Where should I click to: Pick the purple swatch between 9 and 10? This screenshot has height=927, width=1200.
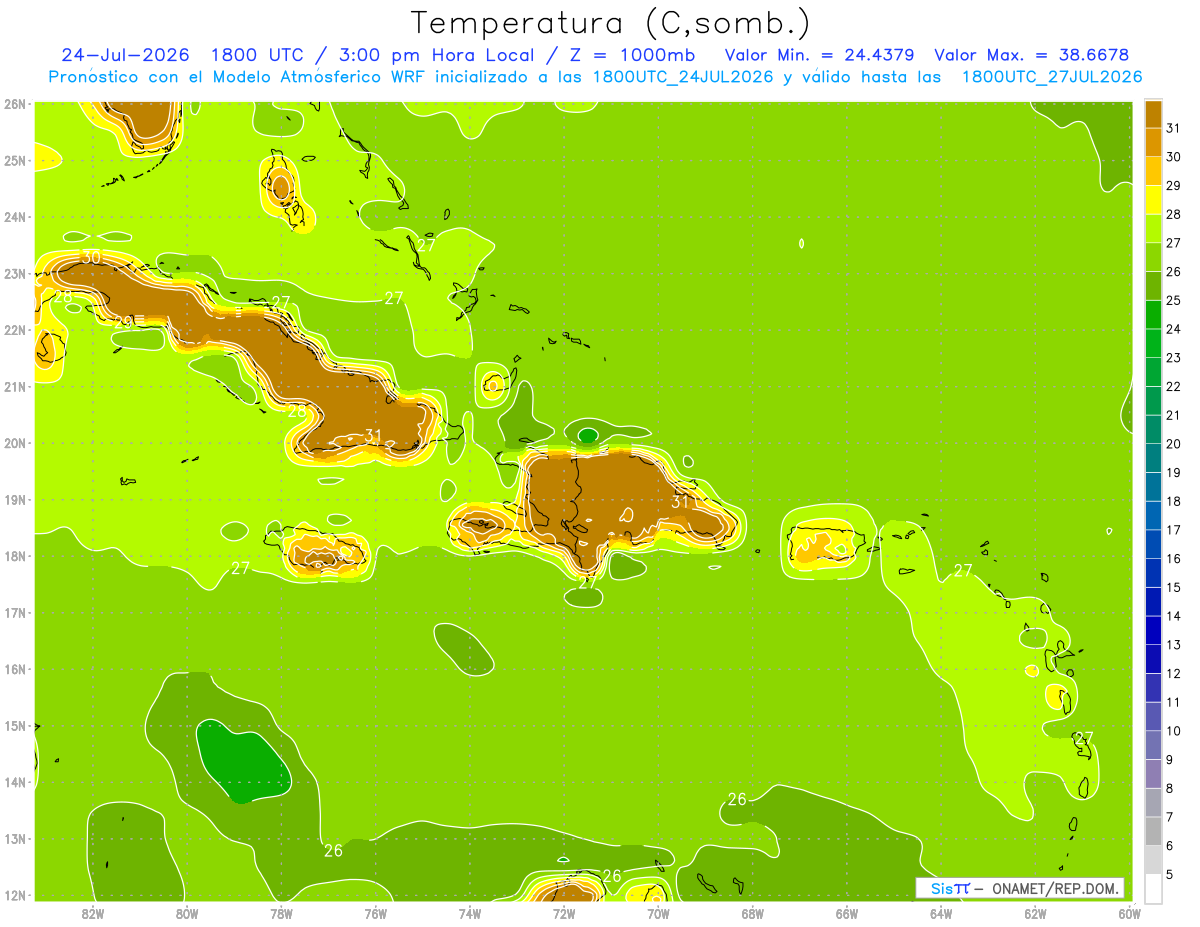pos(1153,744)
